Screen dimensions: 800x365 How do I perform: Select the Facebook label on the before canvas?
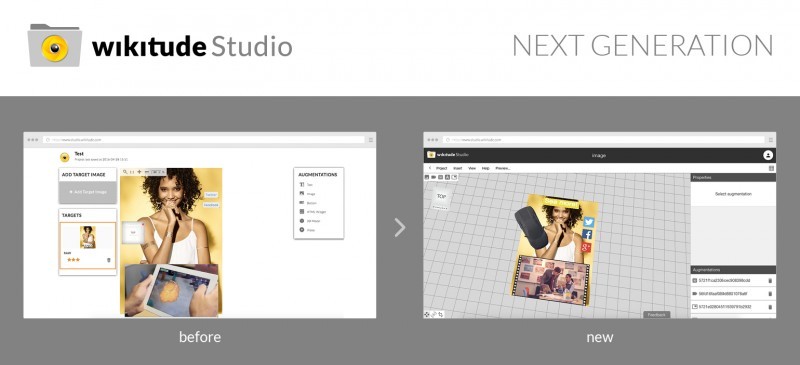211,205
